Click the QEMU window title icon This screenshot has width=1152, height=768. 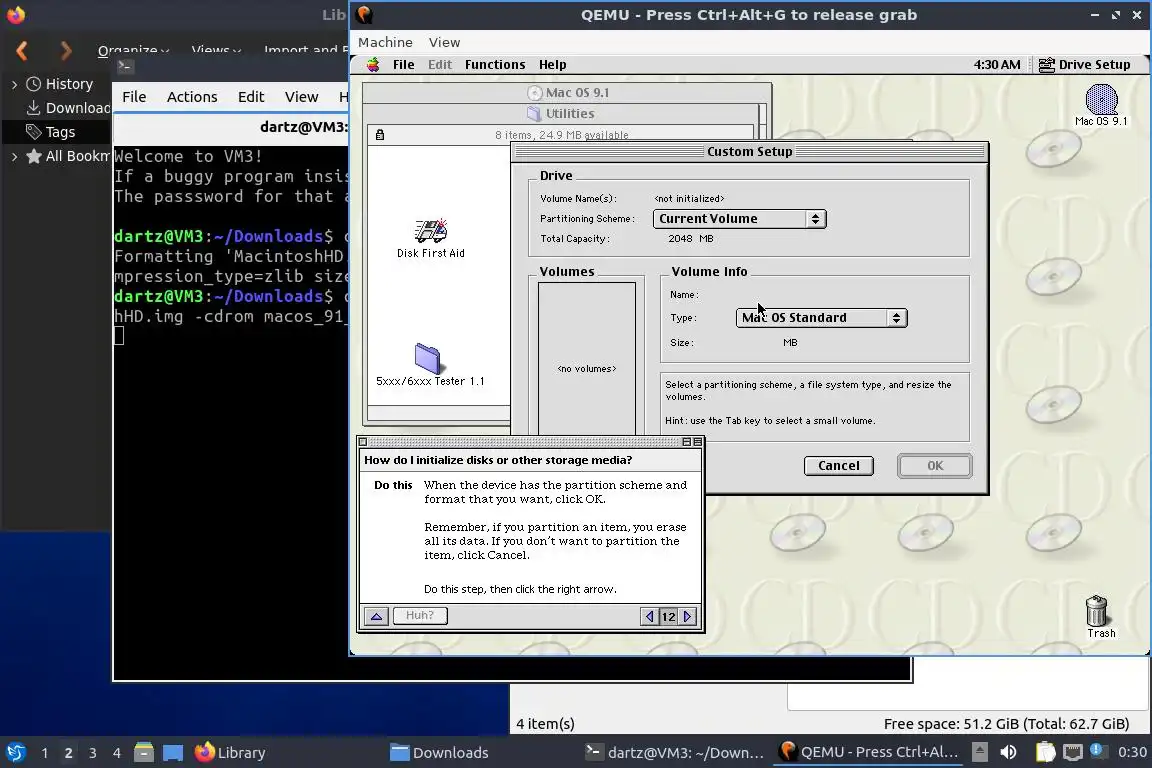[x=364, y=15]
